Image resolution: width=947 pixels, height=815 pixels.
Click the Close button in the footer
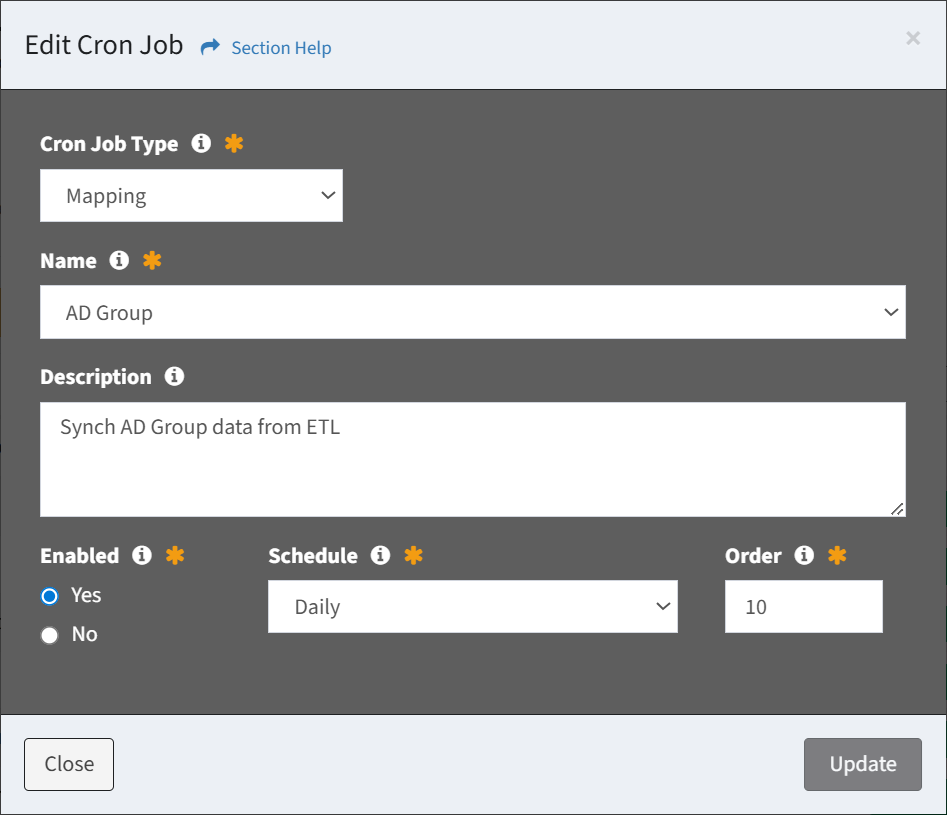[69, 764]
